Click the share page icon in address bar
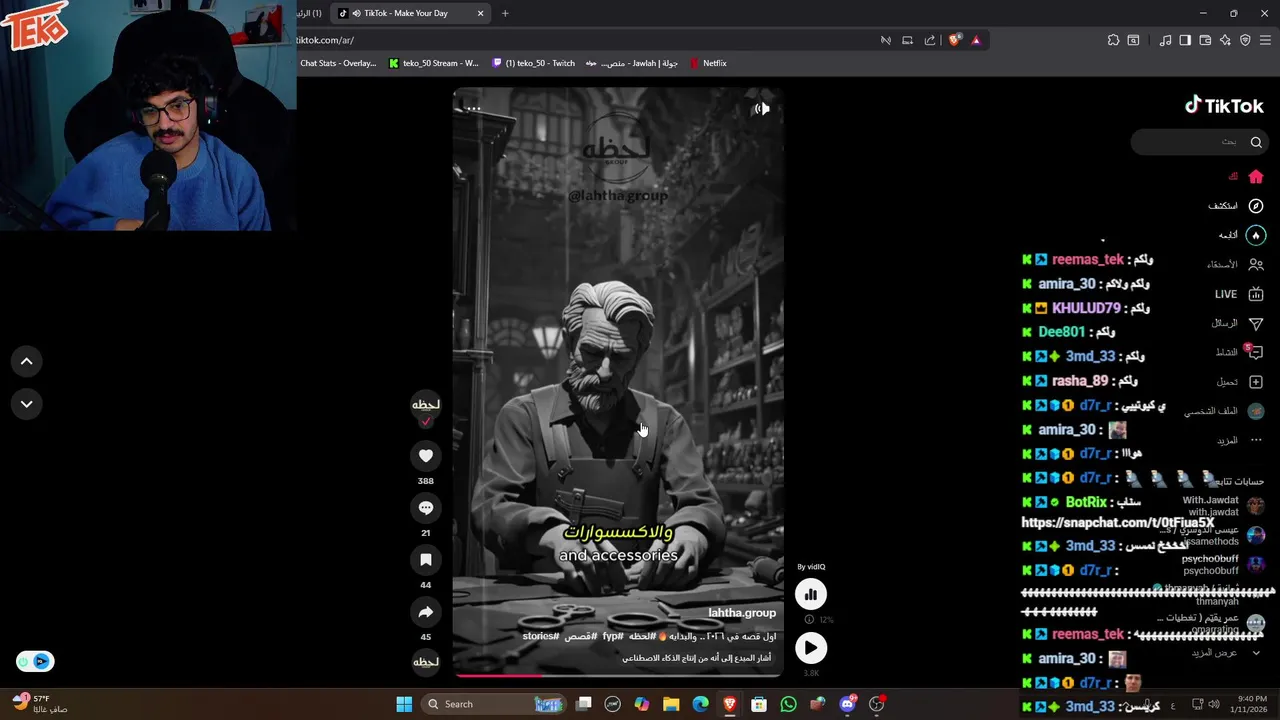 [930, 40]
